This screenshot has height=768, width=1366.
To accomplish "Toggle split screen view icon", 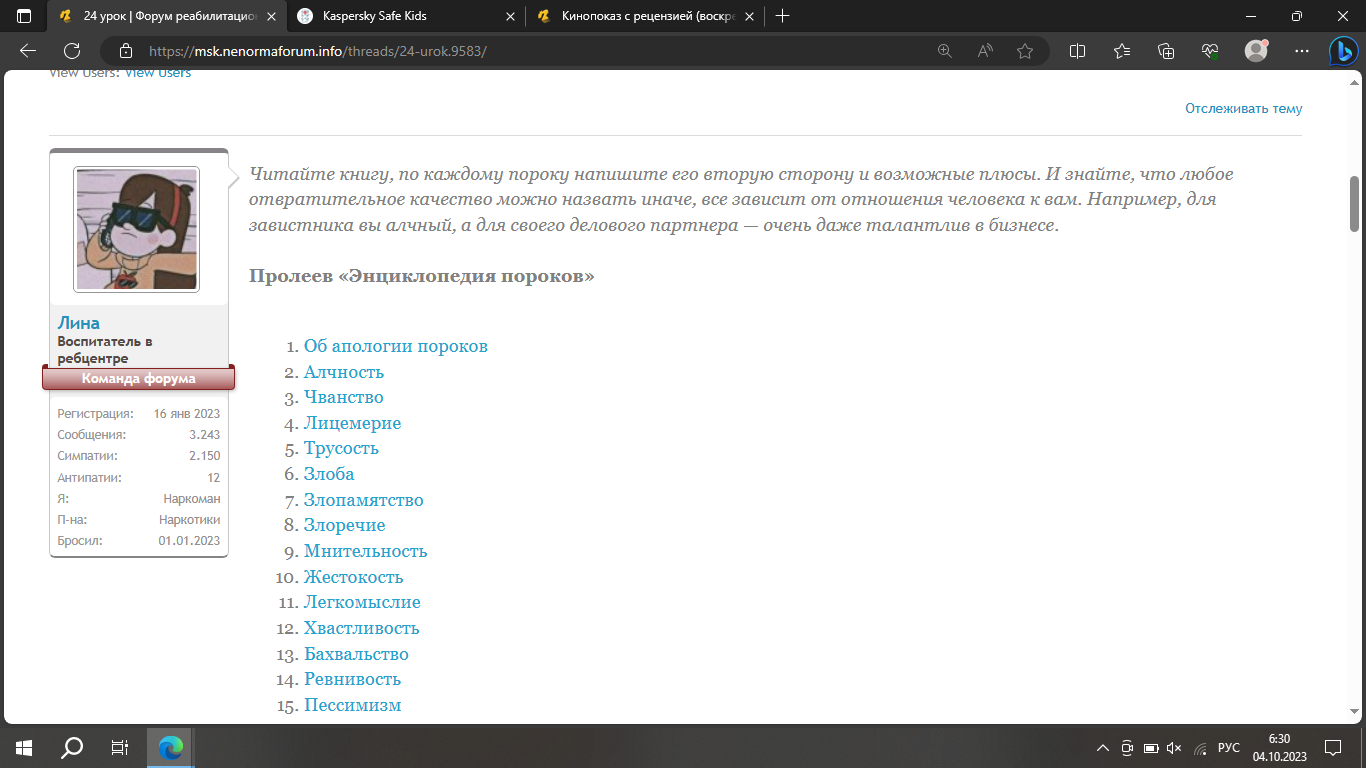I will [x=1078, y=51].
